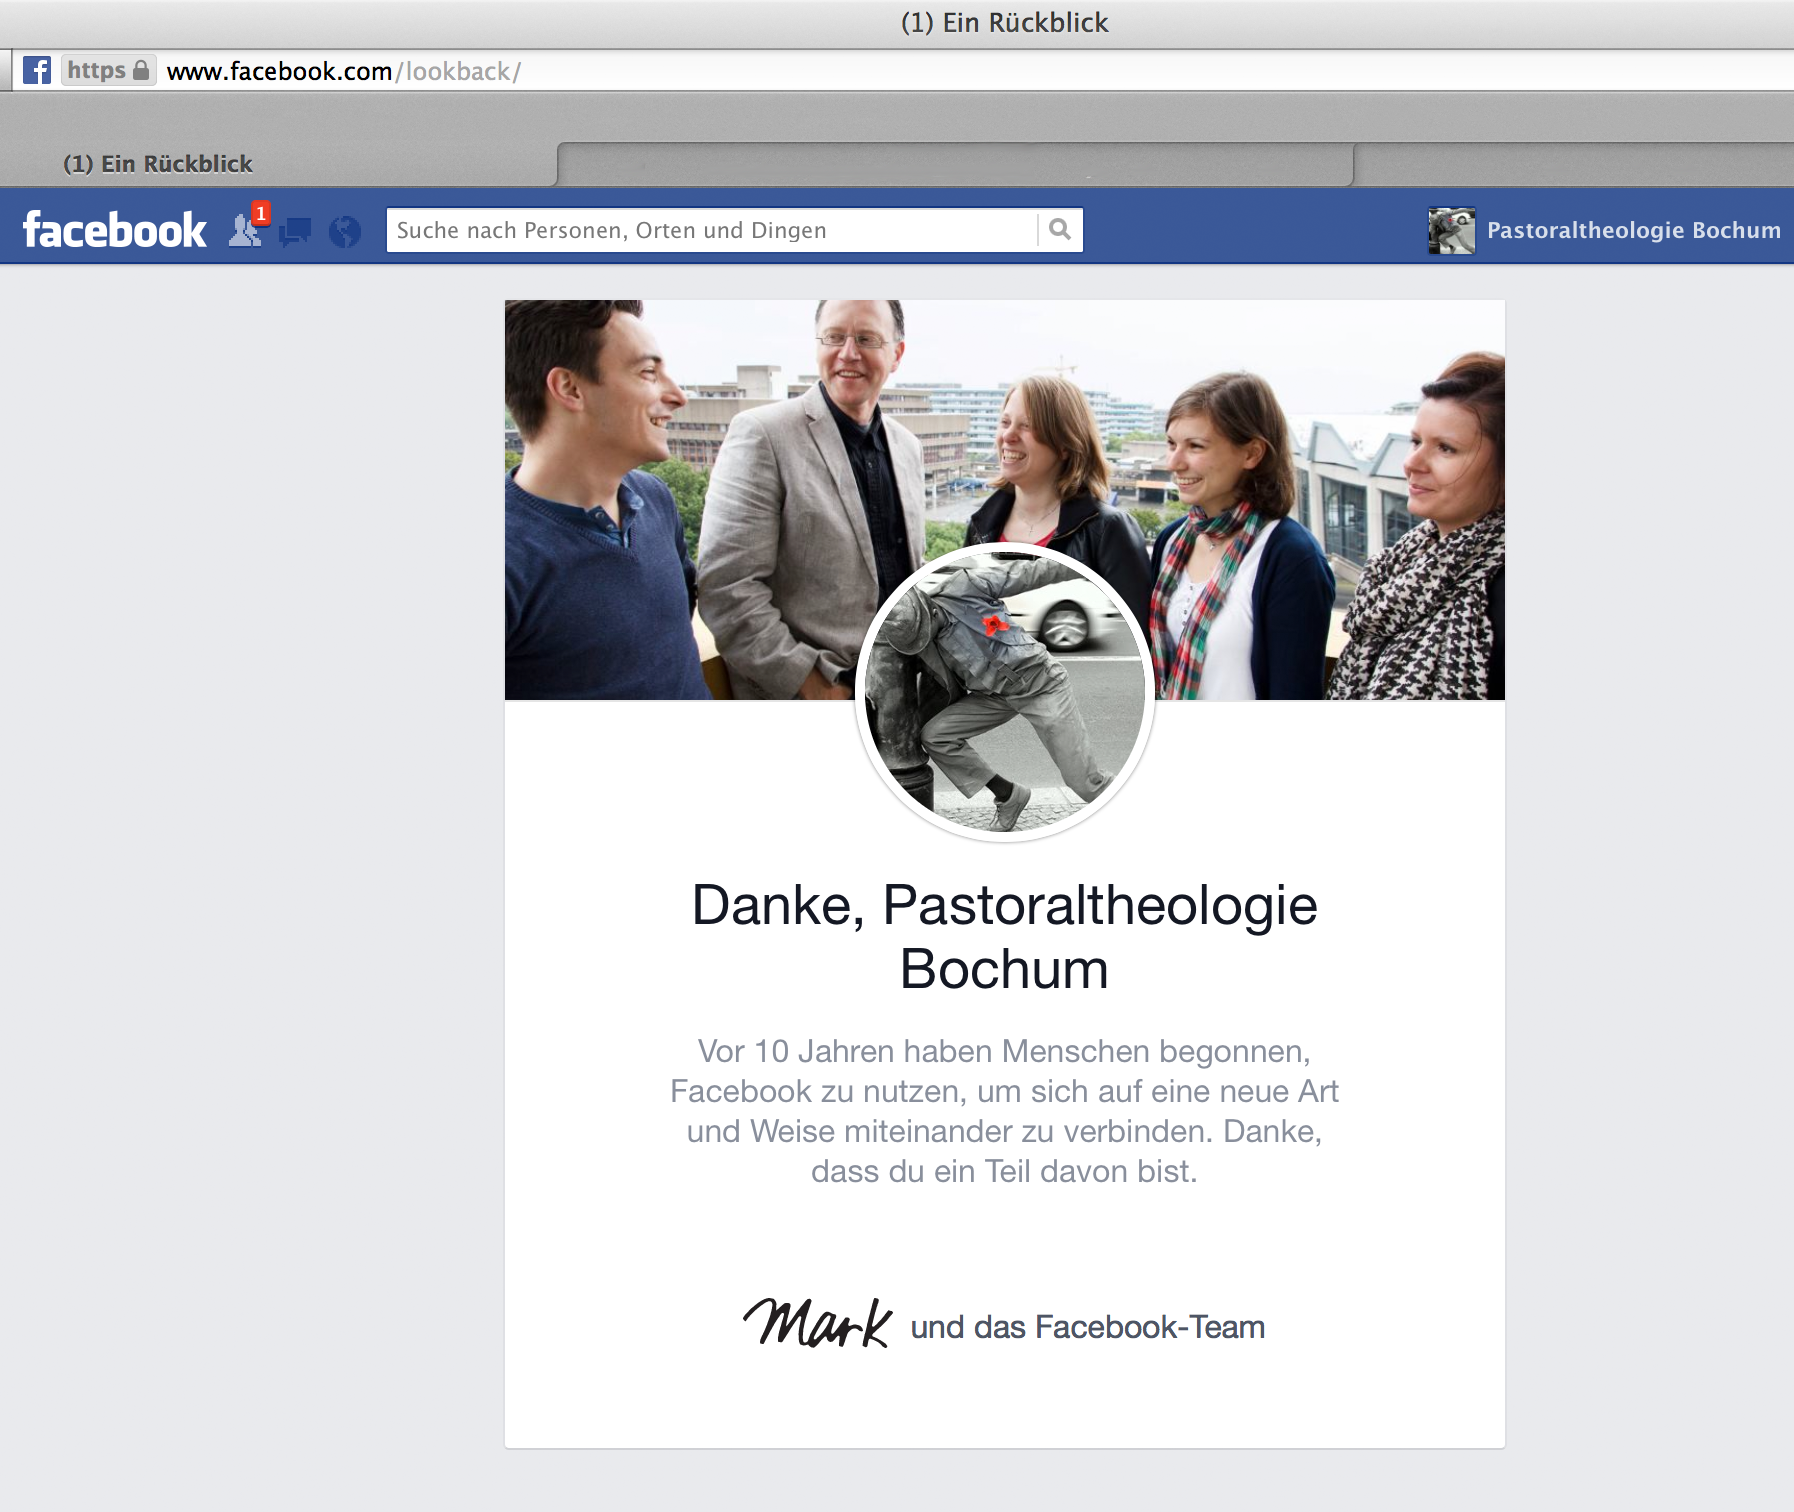The image size is (1794, 1512).
Task: Click the 'Vor 10 Jahren haben Menschen' paragraph
Action: pos(1005,1111)
